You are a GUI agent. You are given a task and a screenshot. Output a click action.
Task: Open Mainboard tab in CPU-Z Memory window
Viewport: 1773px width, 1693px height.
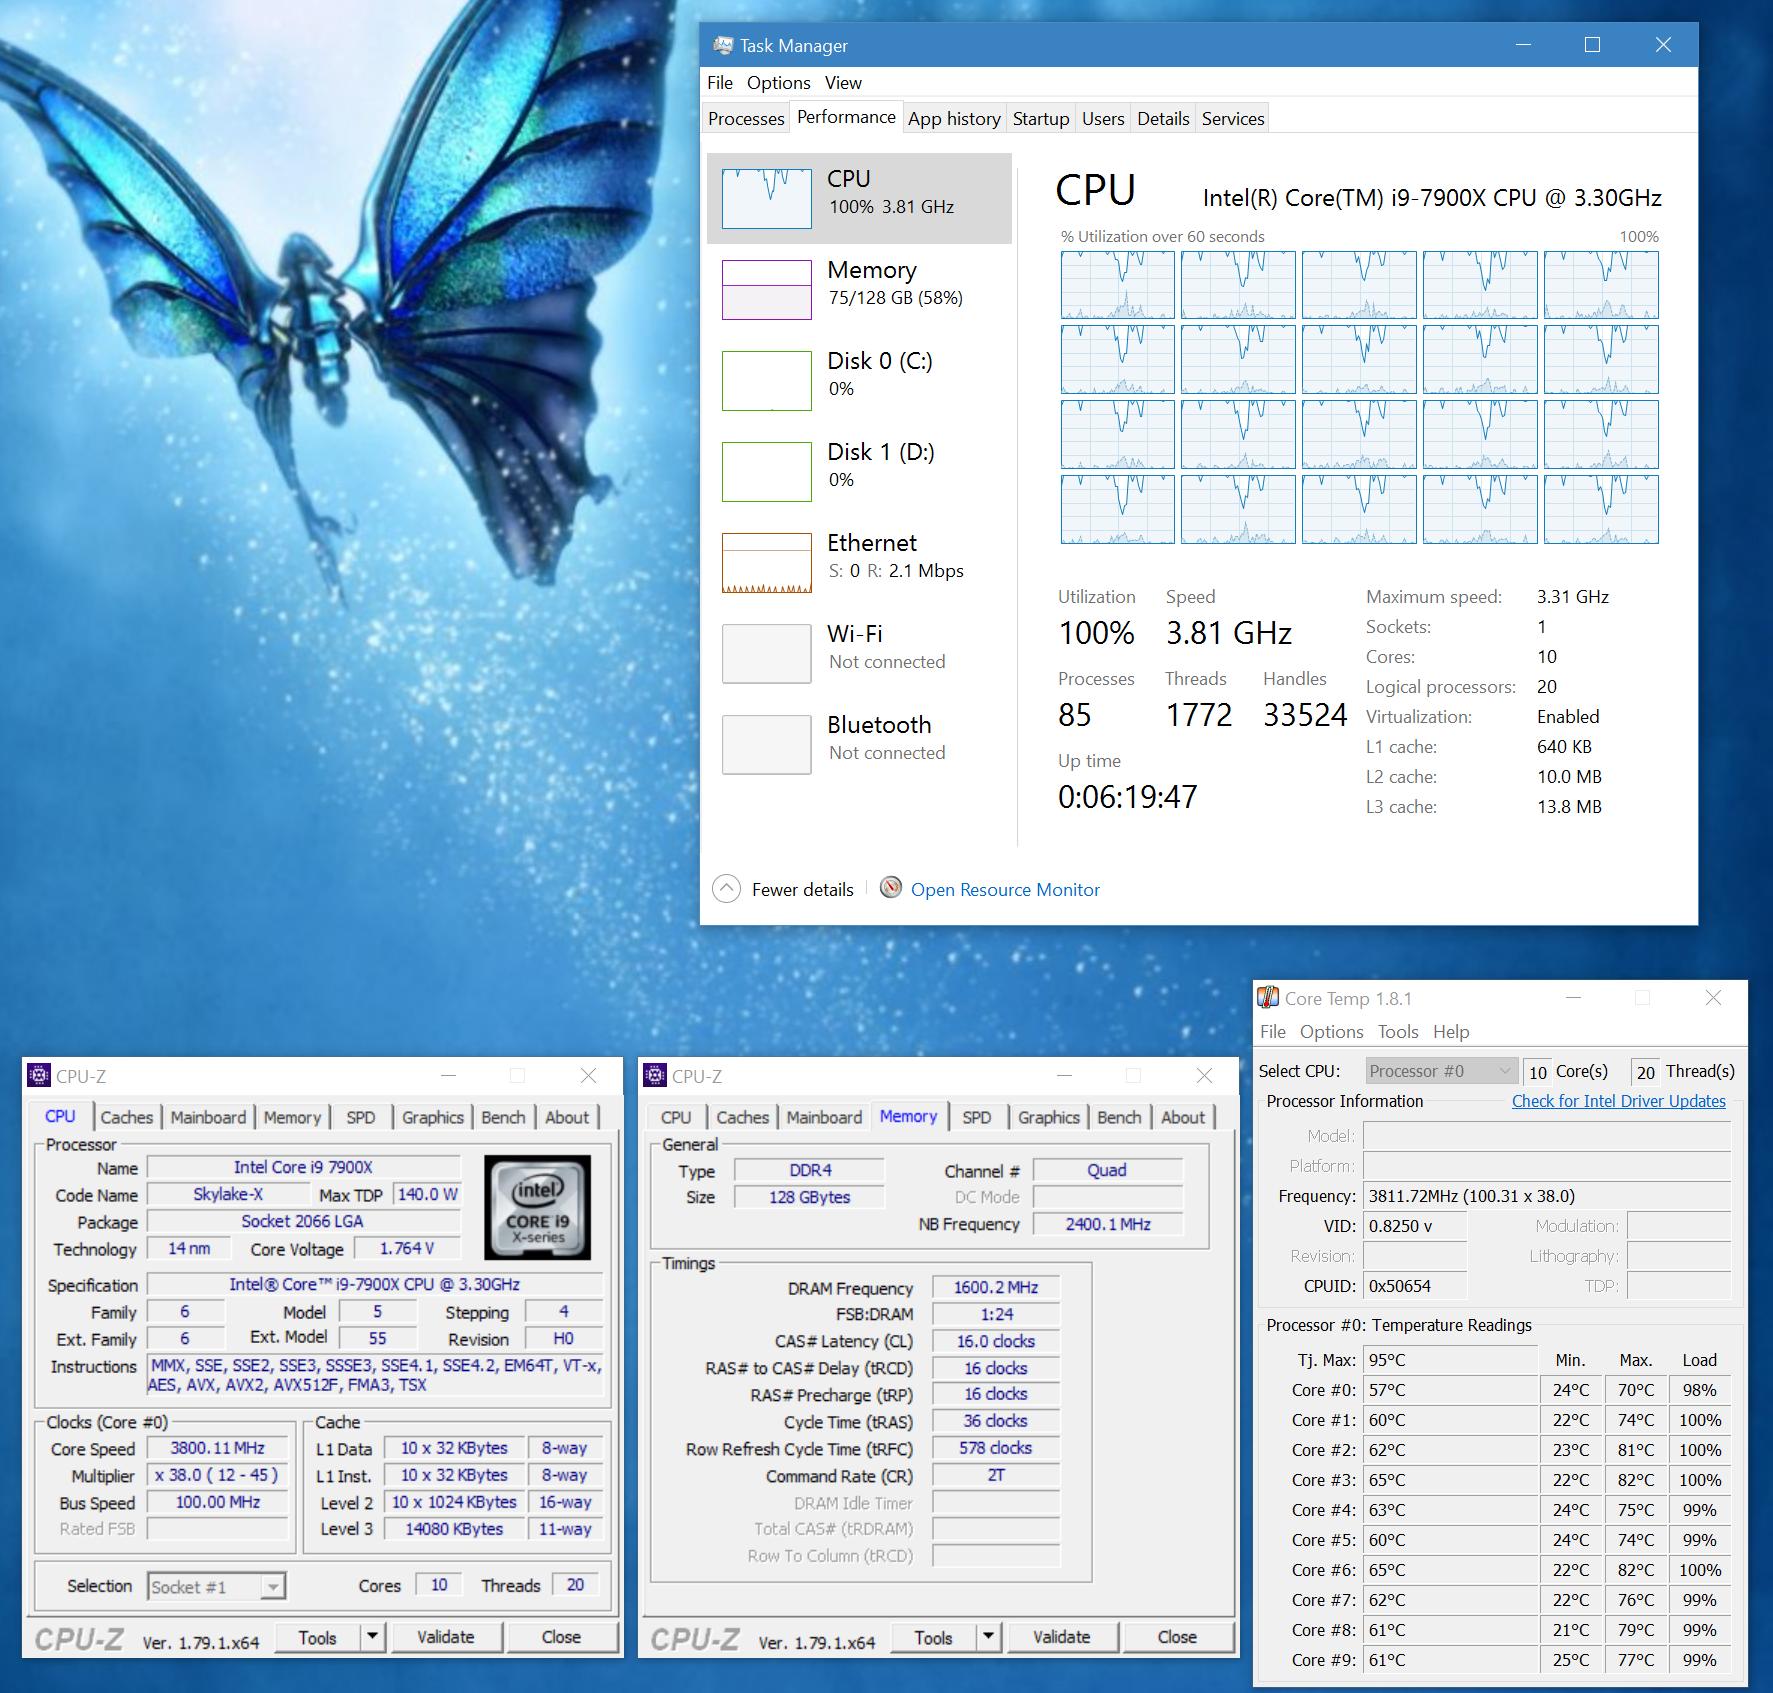824,1117
